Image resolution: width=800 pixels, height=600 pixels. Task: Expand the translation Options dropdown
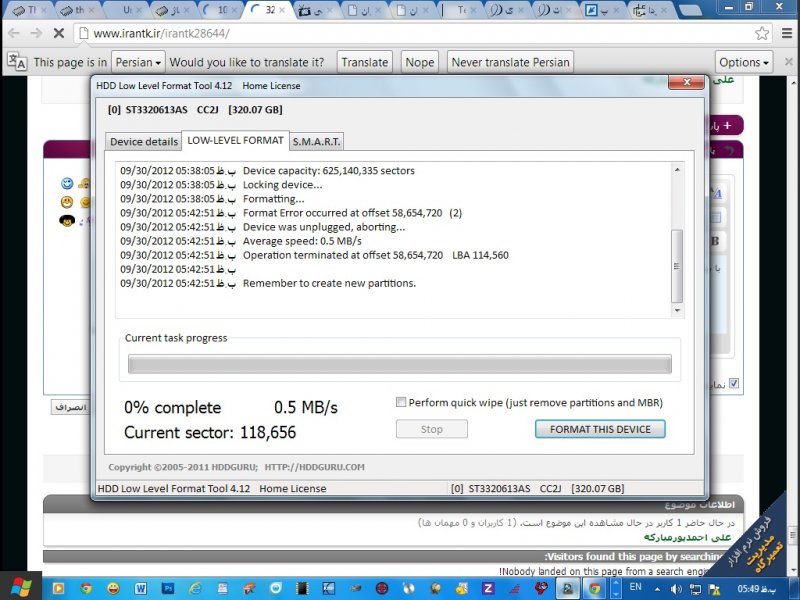pyautogui.click(x=744, y=62)
